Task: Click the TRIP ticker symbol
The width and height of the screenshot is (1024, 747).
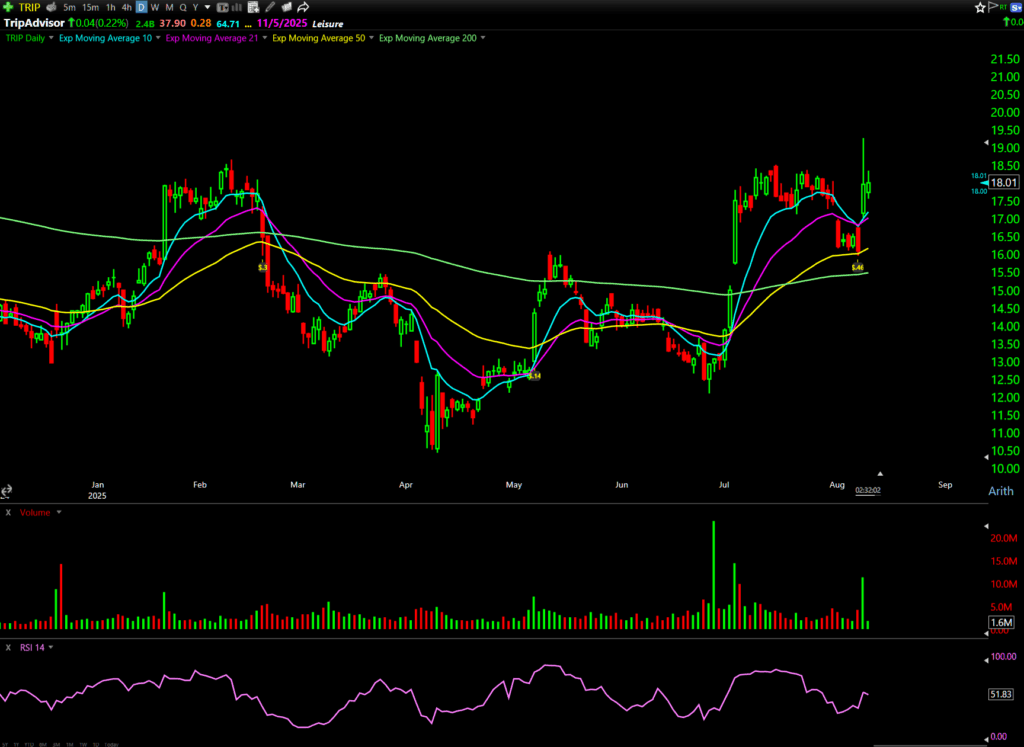Action: pos(28,7)
